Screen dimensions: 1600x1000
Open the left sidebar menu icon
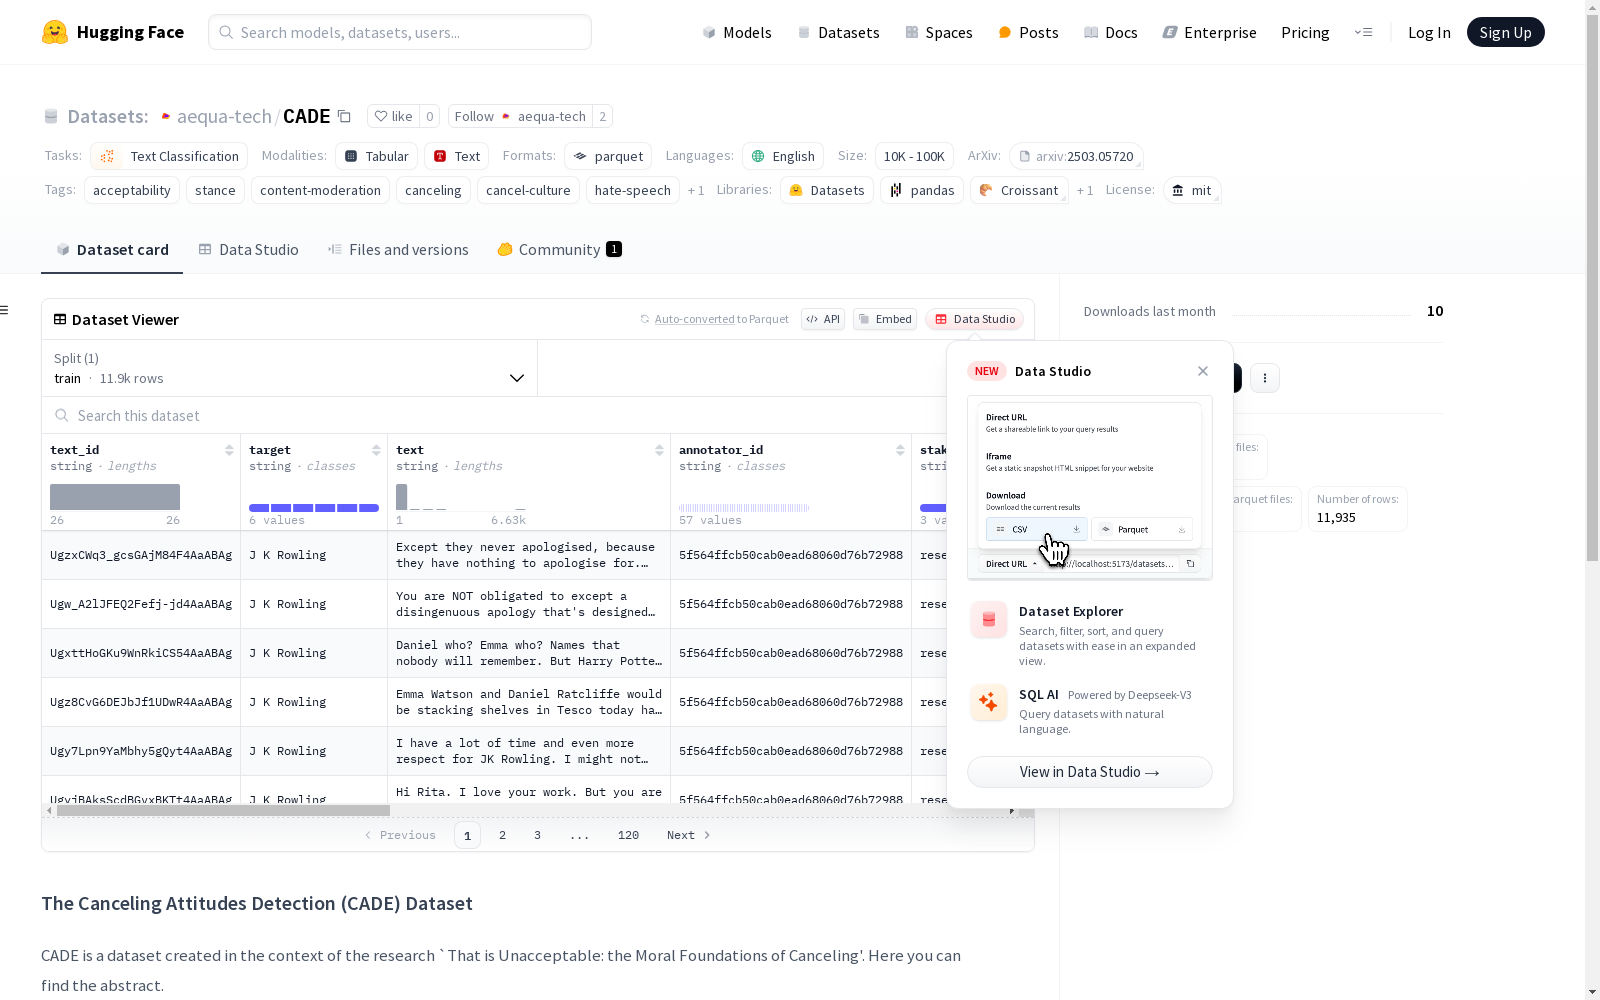(x=5, y=310)
